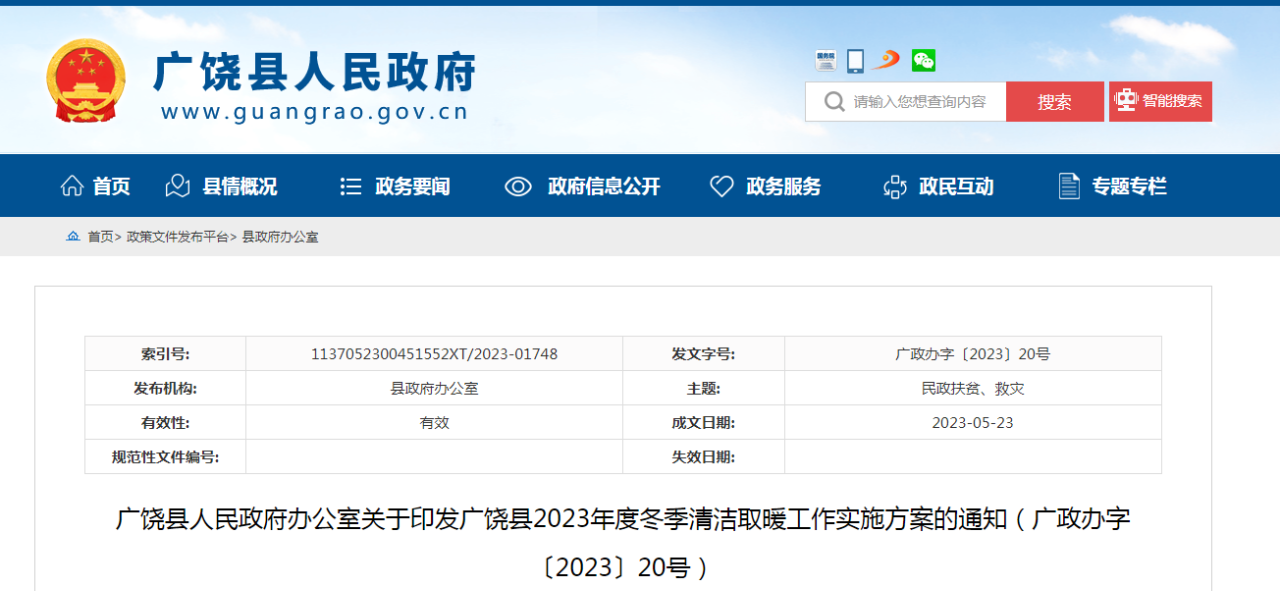
Task: Click the 发文字号: label cell
Action: (x=703, y=354)
